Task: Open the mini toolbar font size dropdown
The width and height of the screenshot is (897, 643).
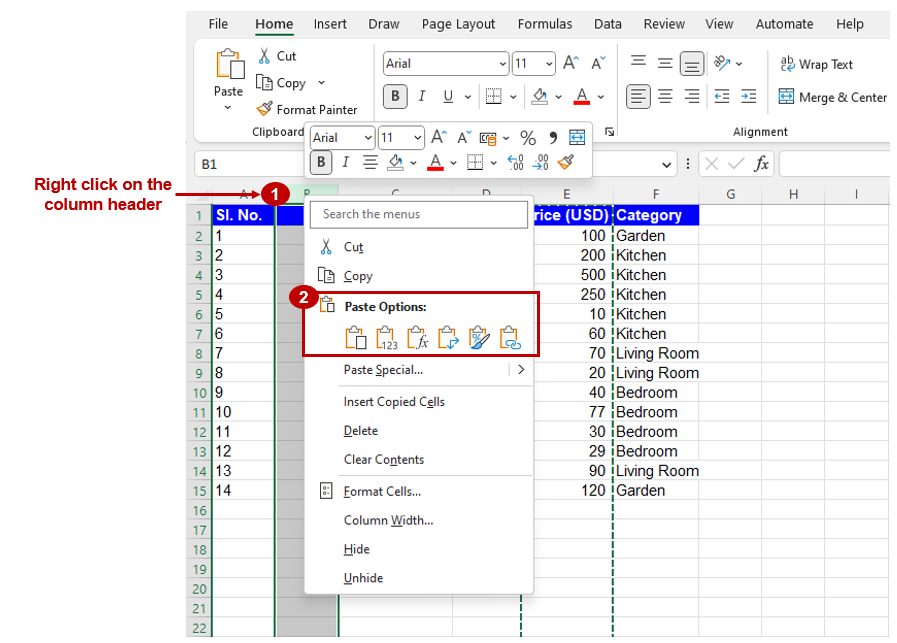Action: click(418, 138)
